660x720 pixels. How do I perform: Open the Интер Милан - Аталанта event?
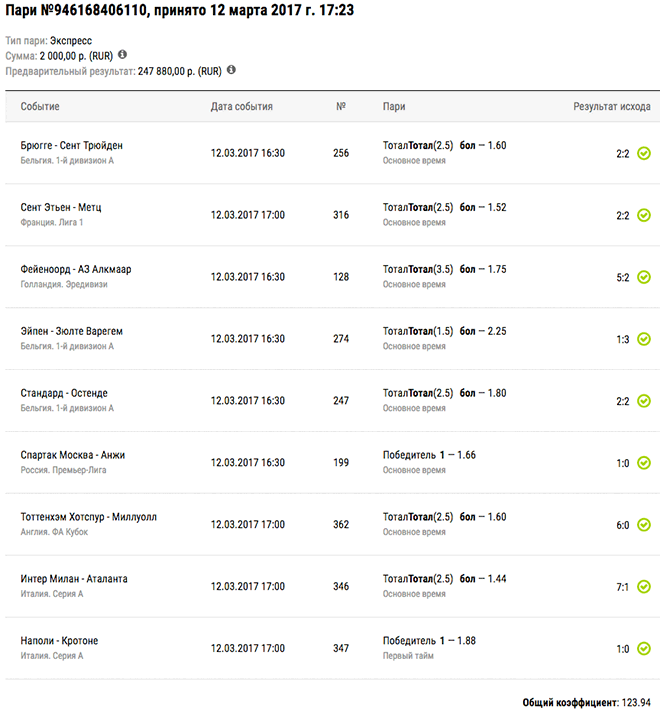coord(74,579)
